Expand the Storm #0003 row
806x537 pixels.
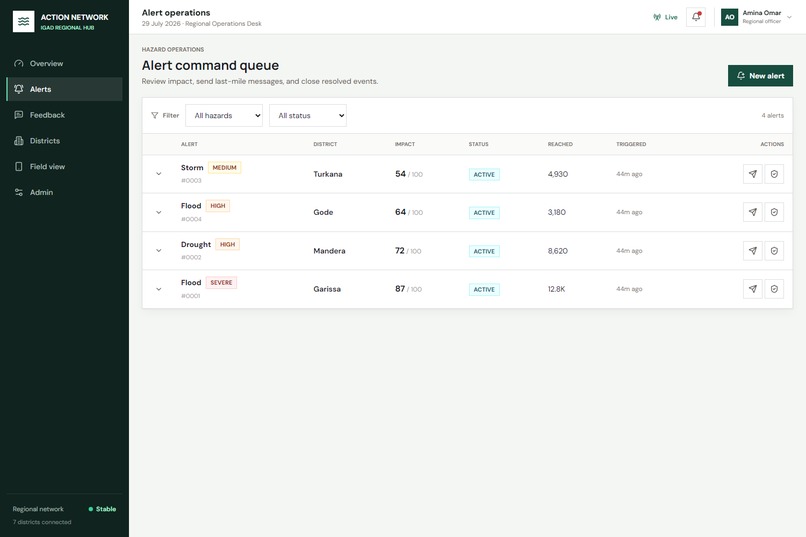pyautogui.click(x=159, y=174)
